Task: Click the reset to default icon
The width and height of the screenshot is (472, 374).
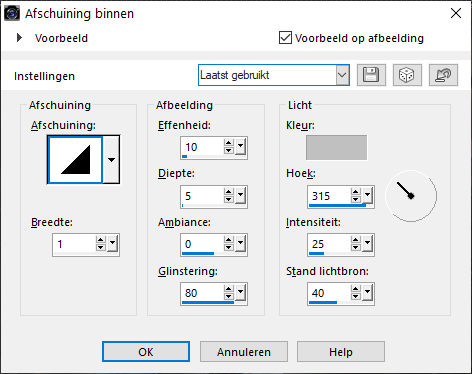Action: [443, 75]
